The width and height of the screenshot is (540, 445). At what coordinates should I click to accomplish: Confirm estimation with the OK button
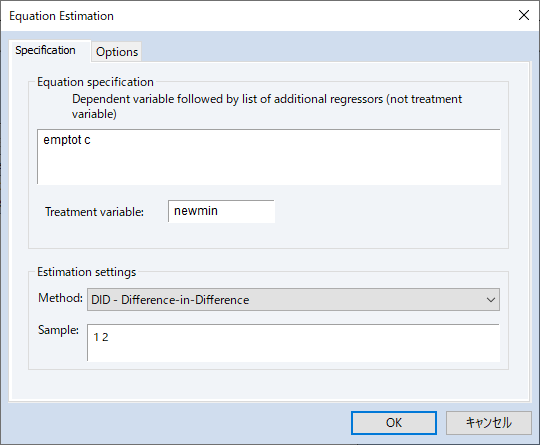[x=394, y=423]
